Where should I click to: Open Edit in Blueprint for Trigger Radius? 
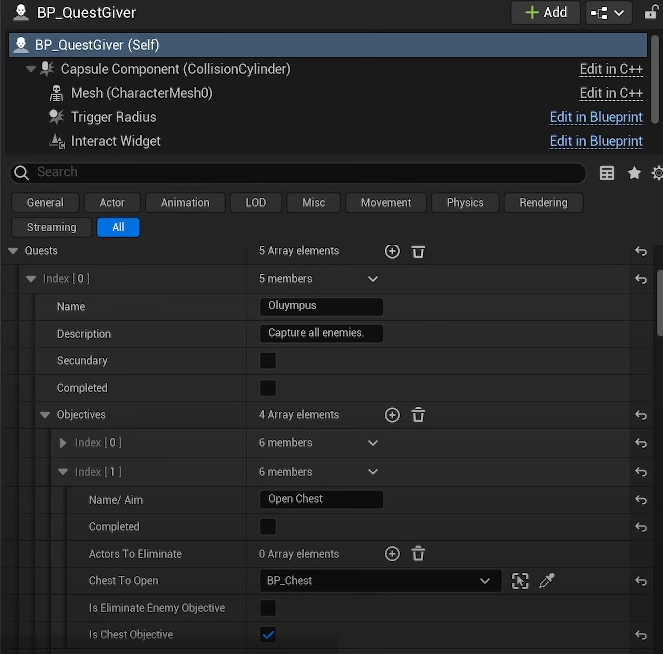click(x=596, y=117)
